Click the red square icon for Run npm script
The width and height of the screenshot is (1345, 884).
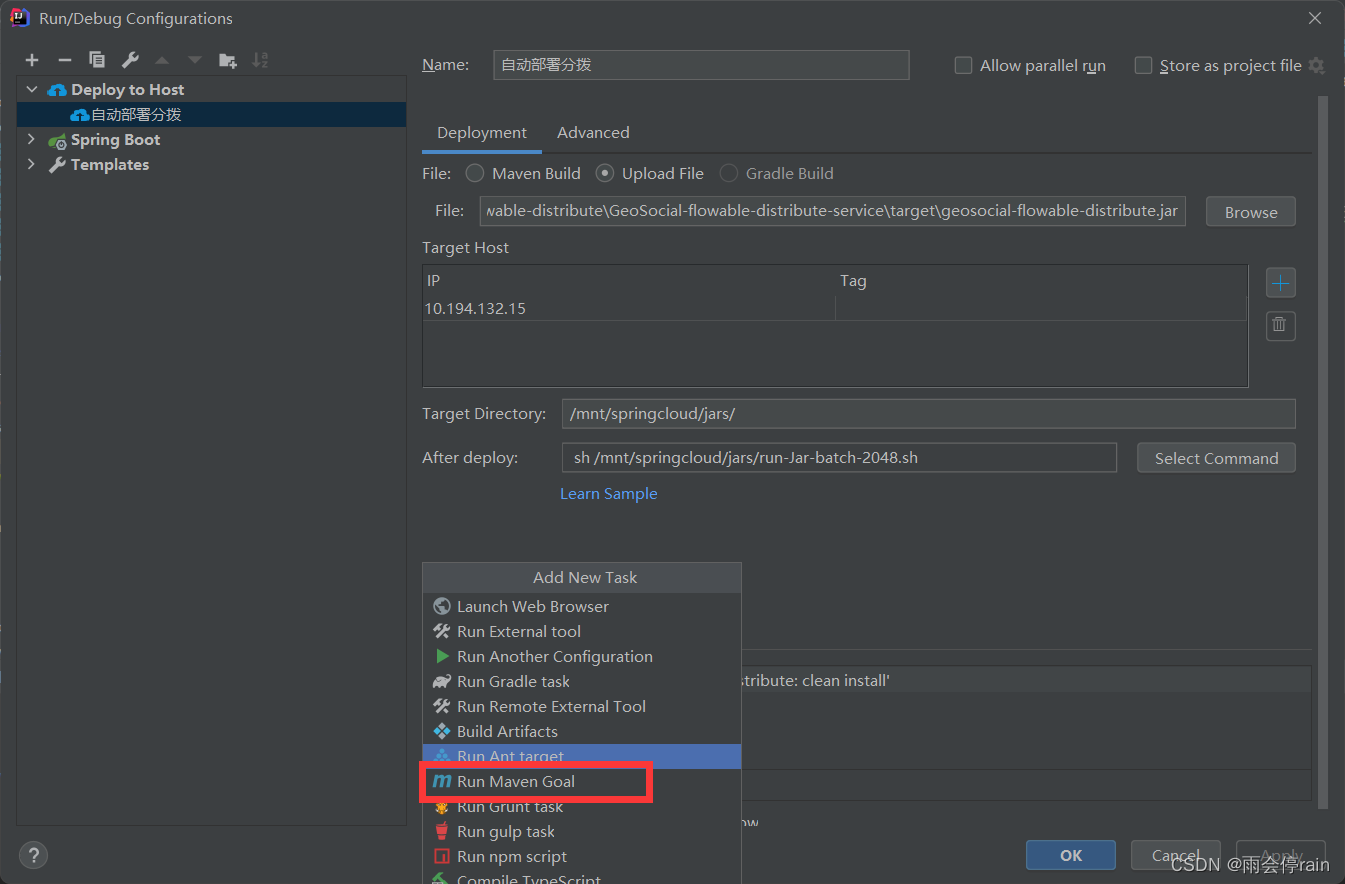tap(441, 856)
